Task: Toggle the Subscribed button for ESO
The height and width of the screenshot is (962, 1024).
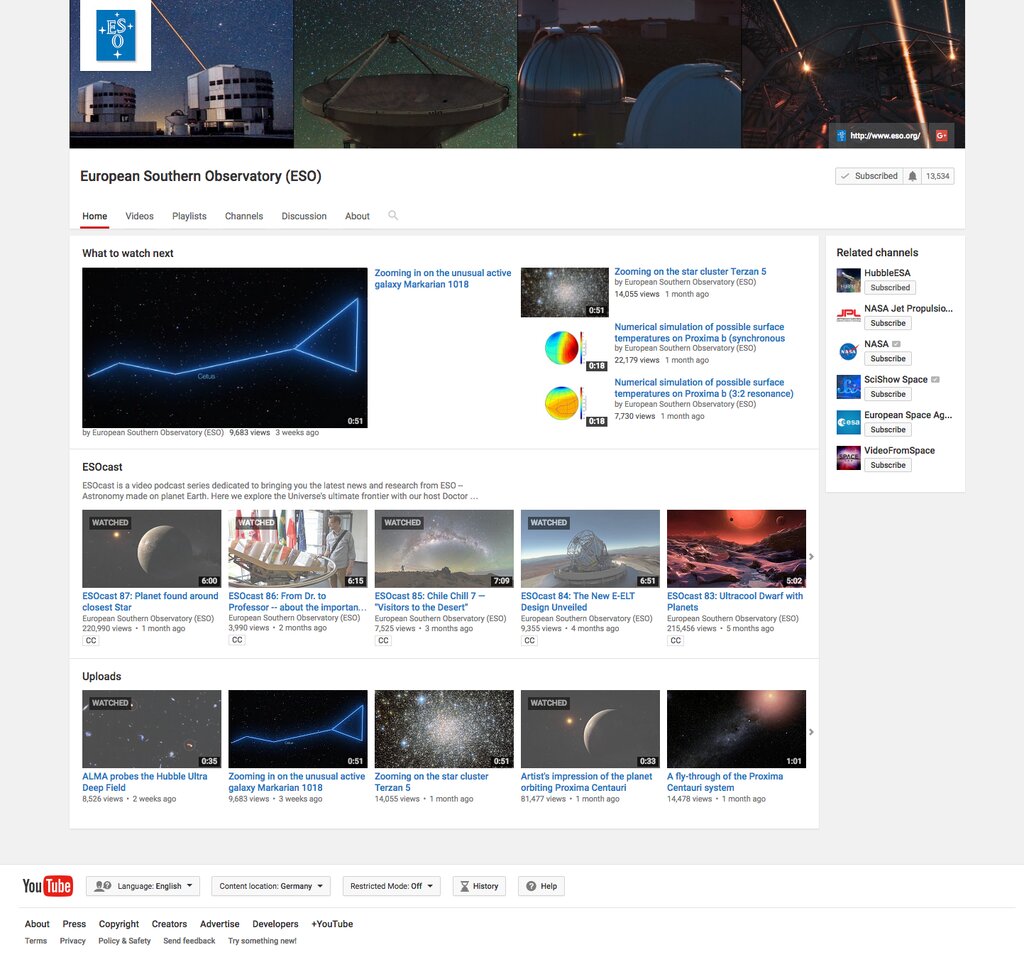Action: (869, 176)
